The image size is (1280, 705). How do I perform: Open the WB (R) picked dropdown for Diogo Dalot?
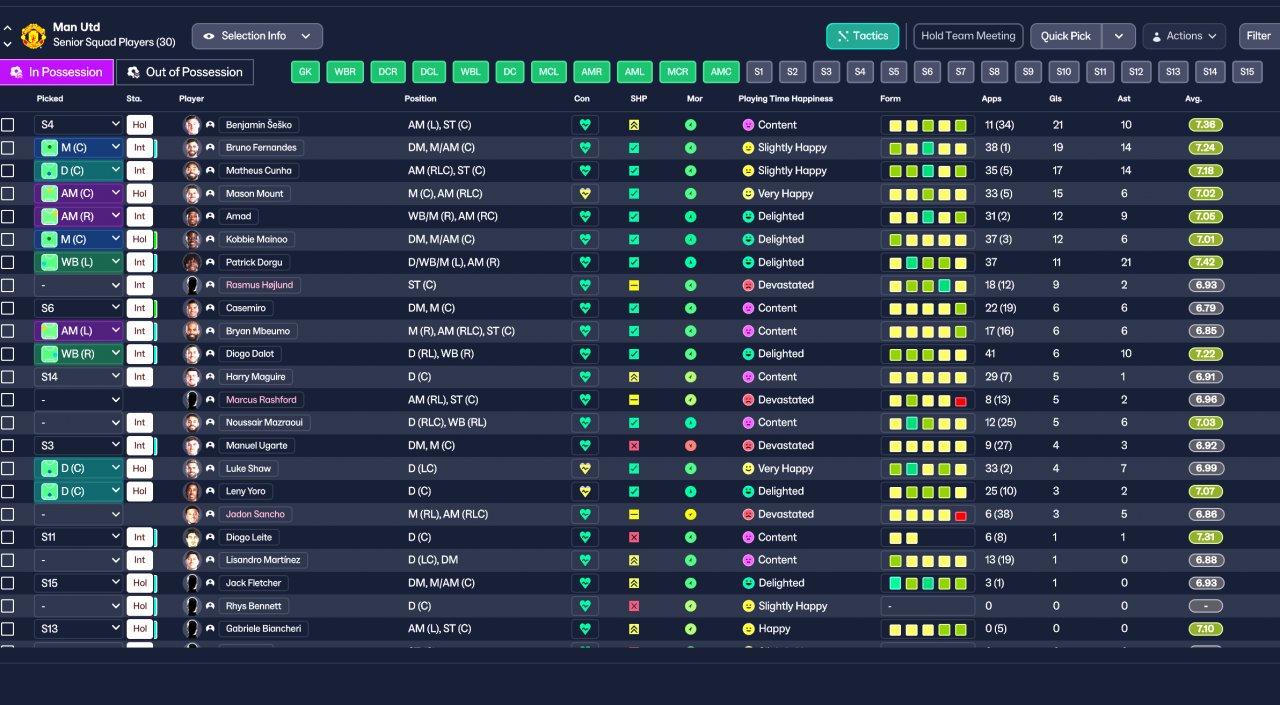pyautogui.click(x=79, y=354)
